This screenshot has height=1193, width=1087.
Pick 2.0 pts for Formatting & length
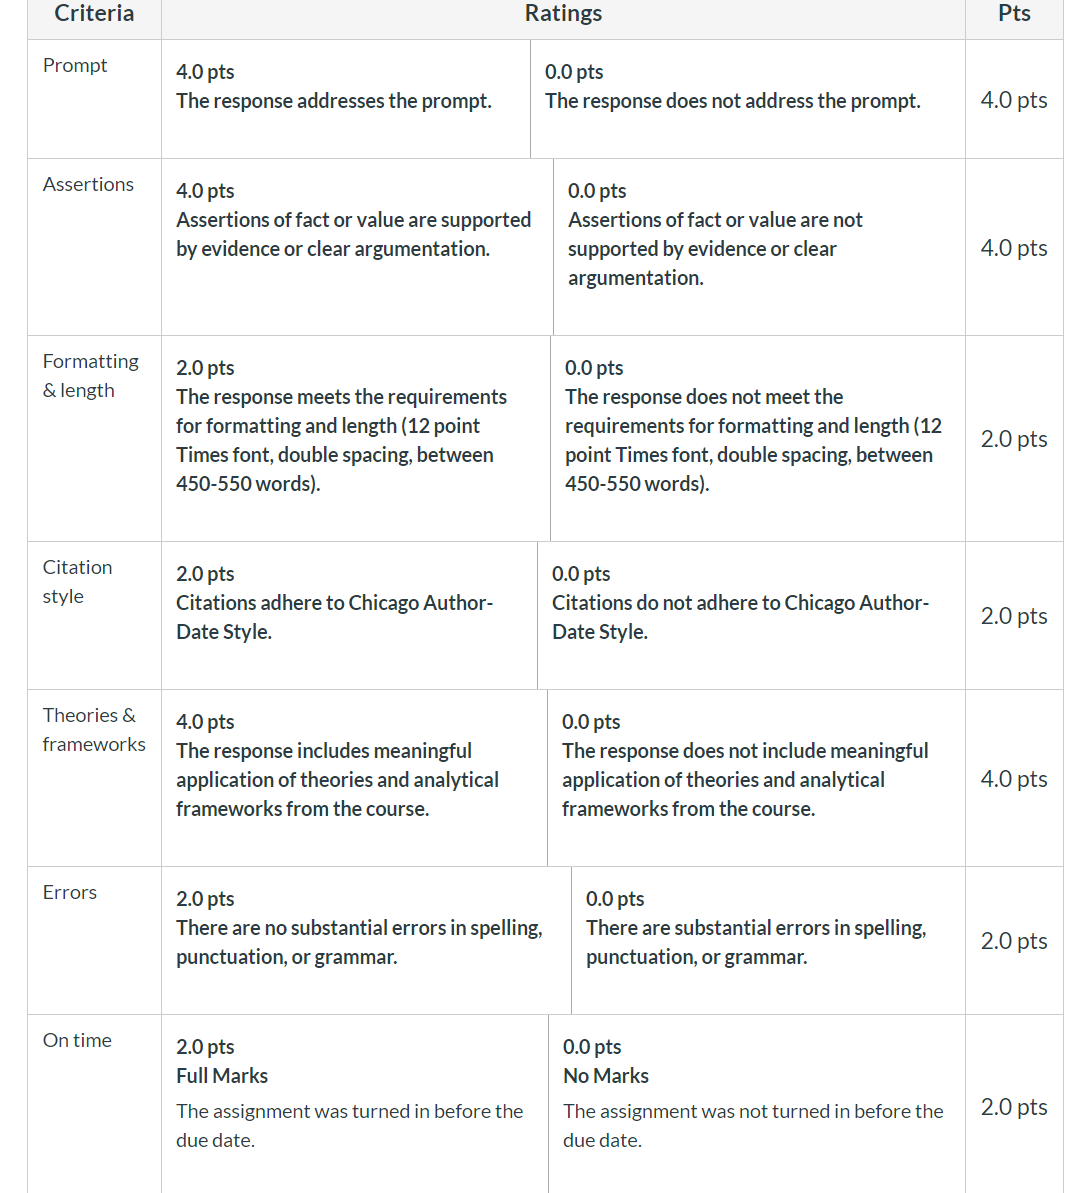click(x=355, y=439)
